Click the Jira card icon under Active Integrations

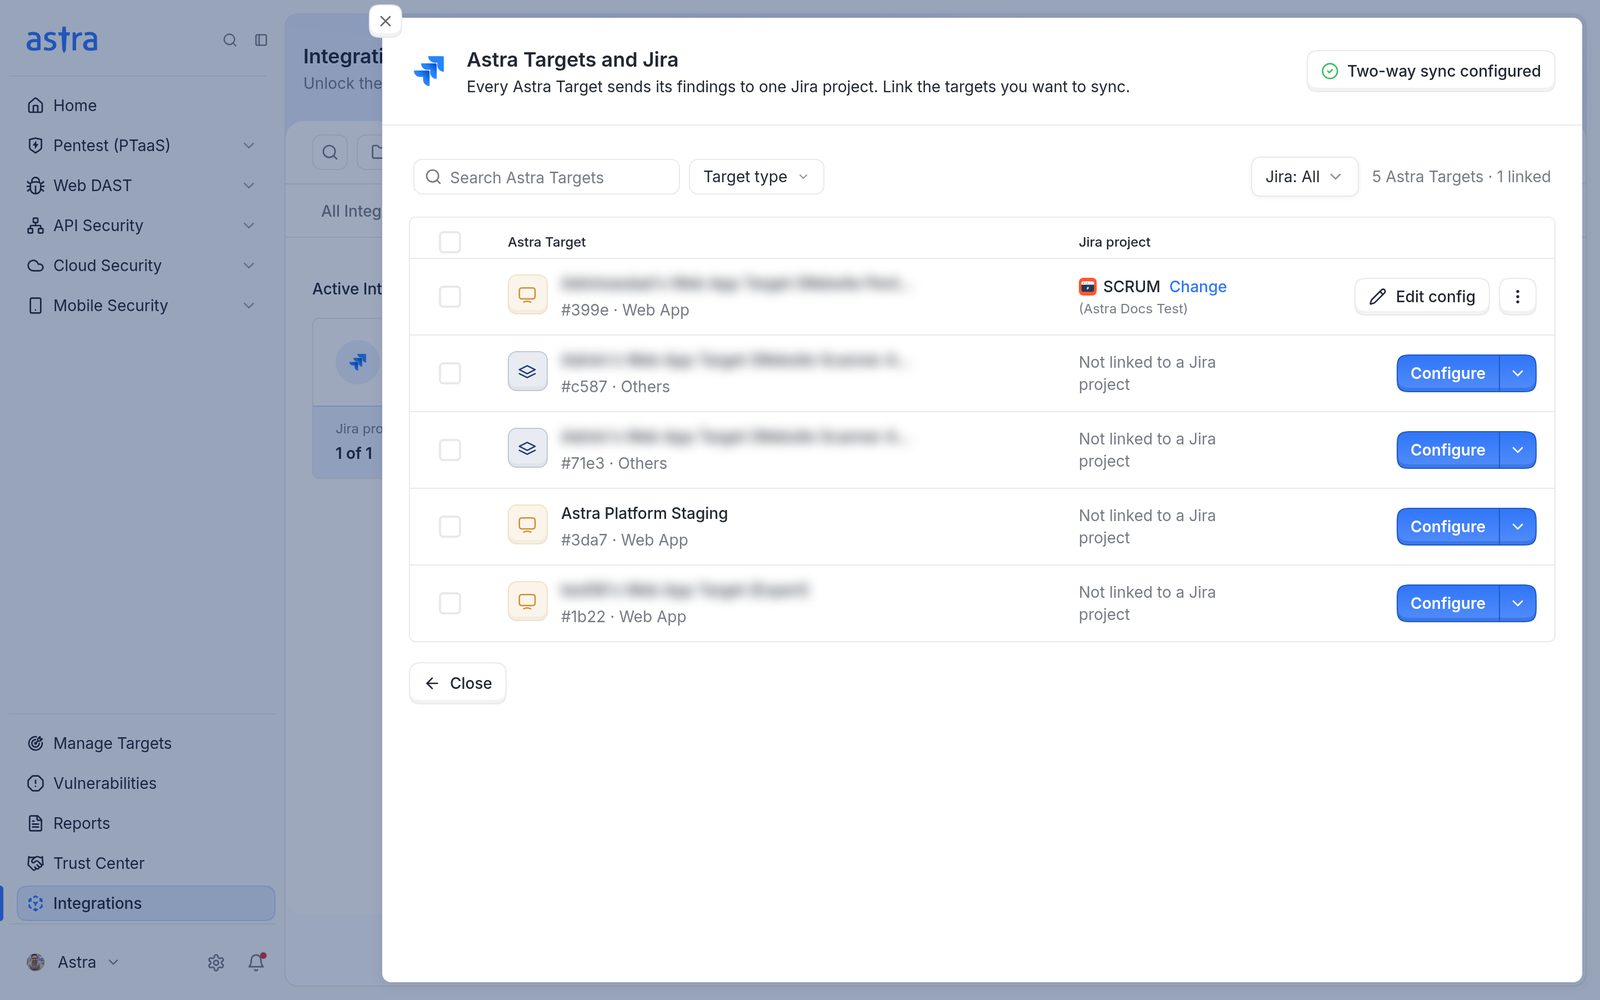click(357, 361)
